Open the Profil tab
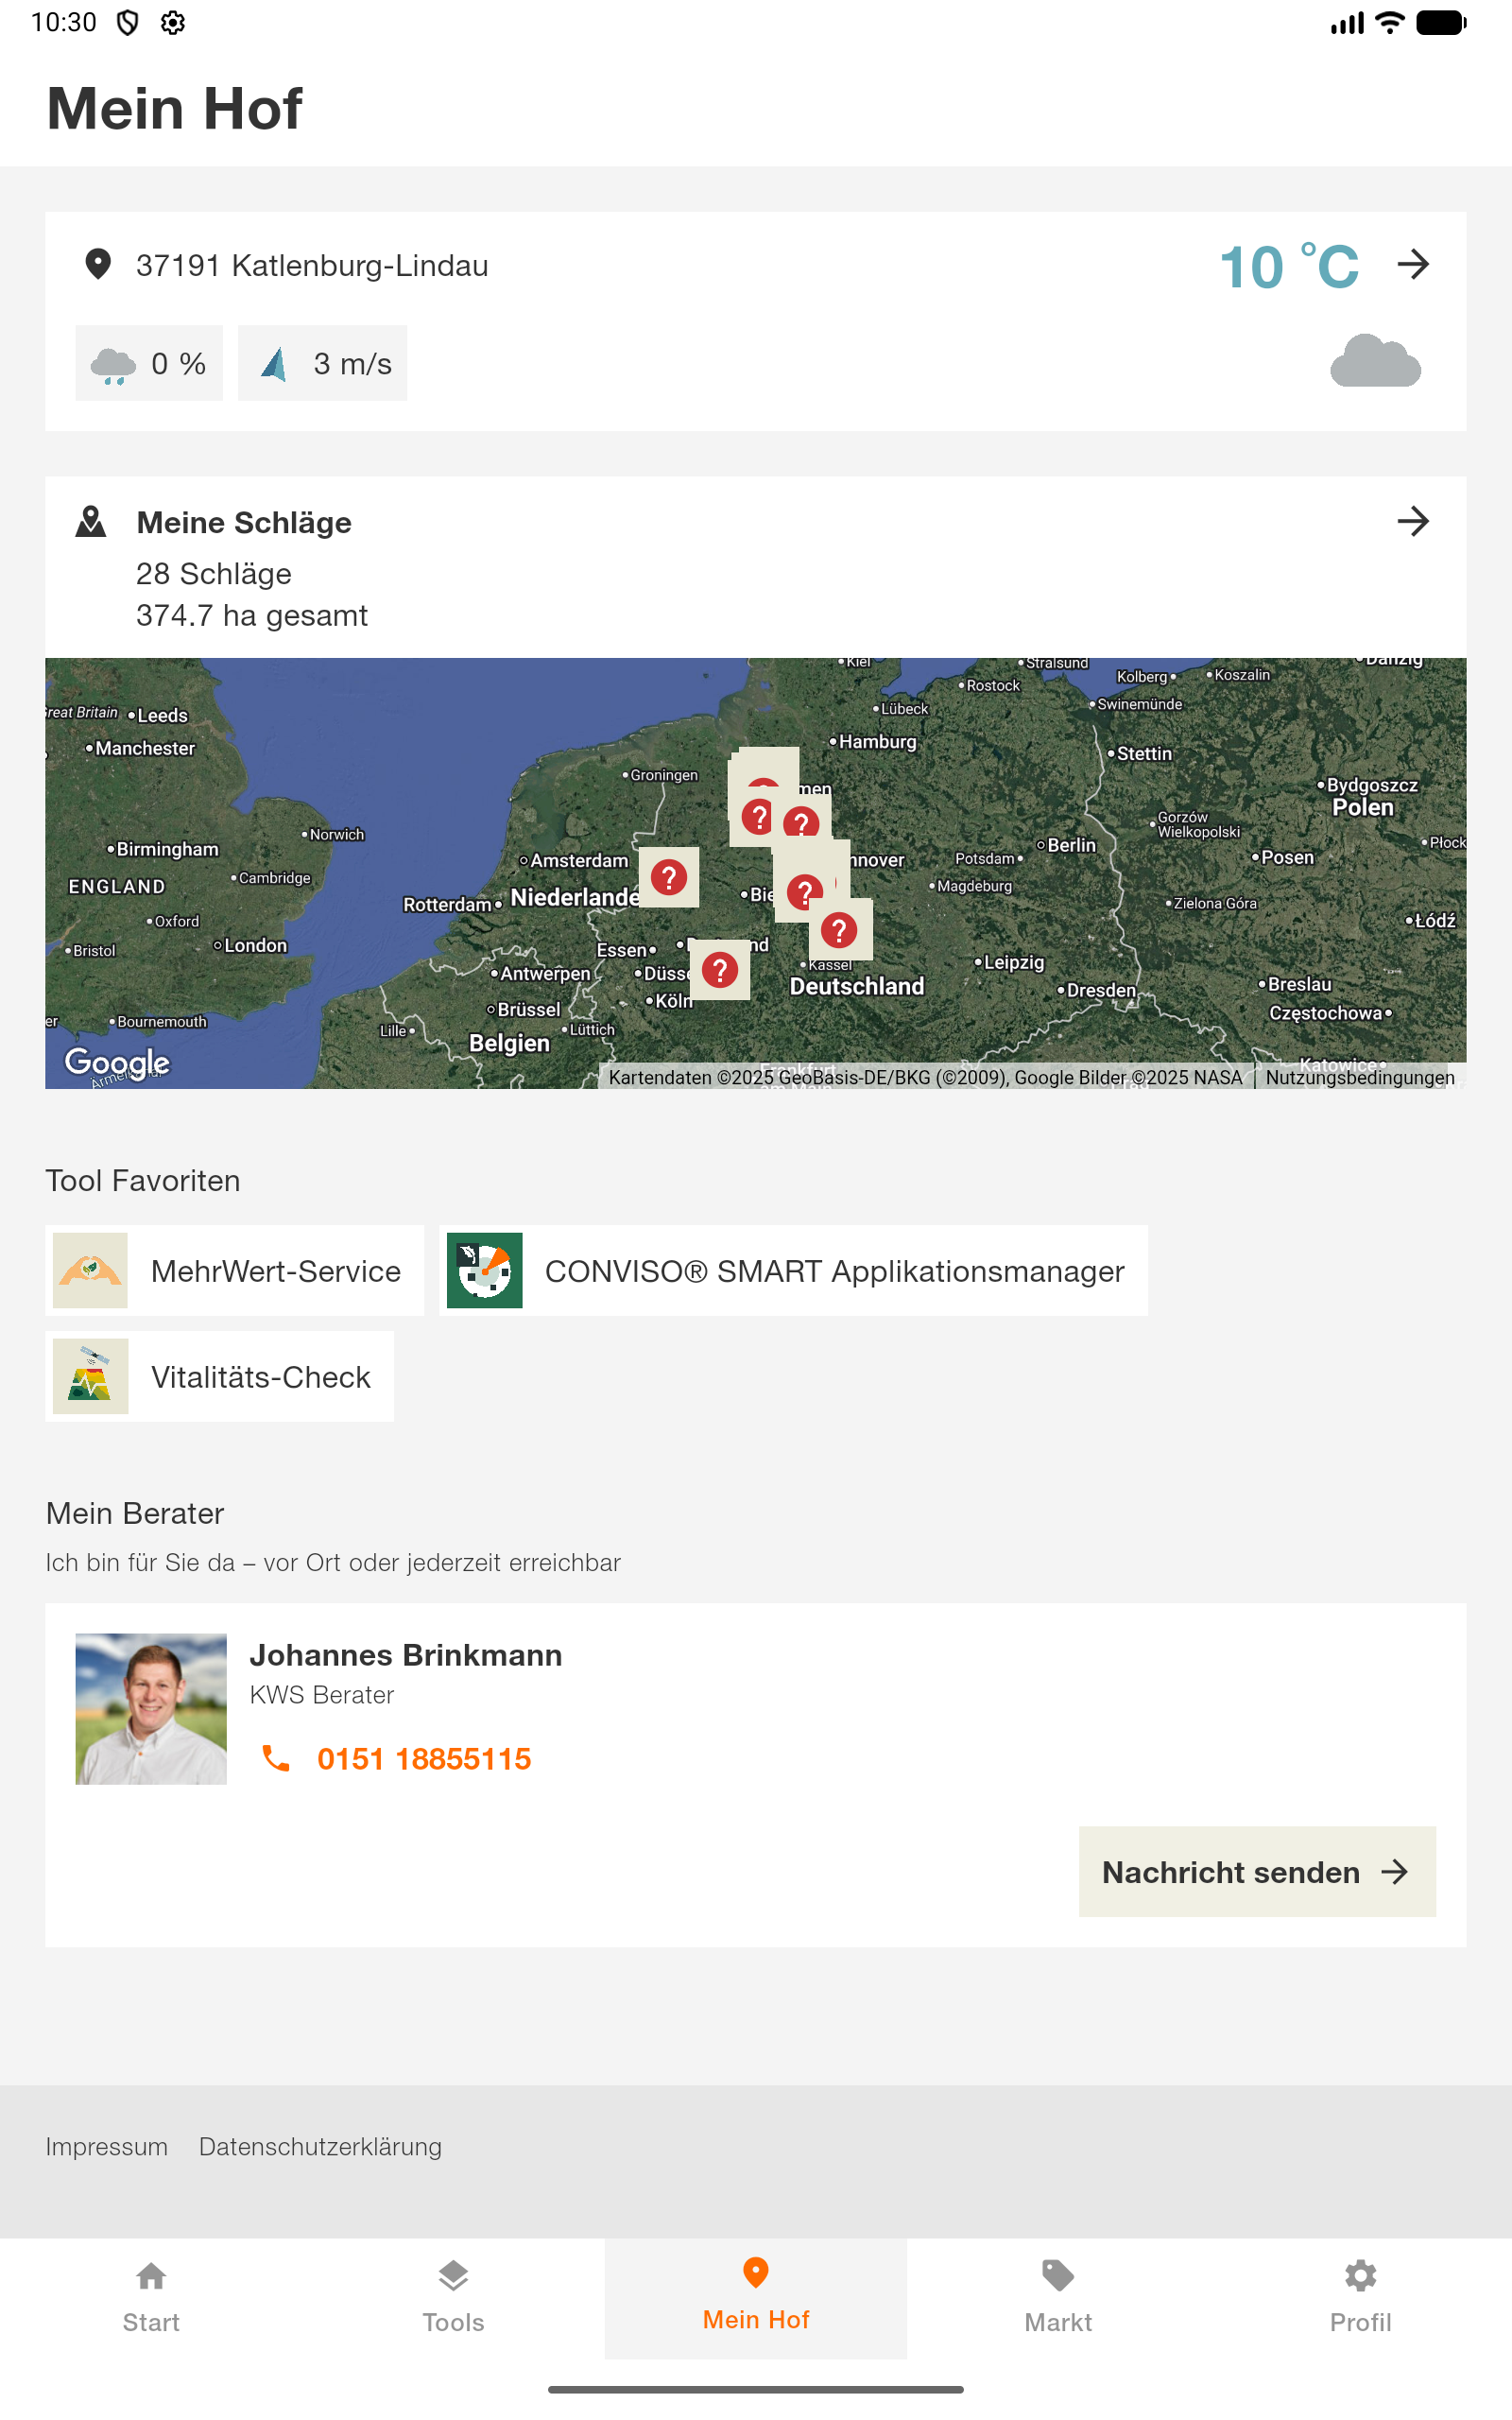The width and height of the screenshot is (1512, 2420). (x=1361, y=2298)
